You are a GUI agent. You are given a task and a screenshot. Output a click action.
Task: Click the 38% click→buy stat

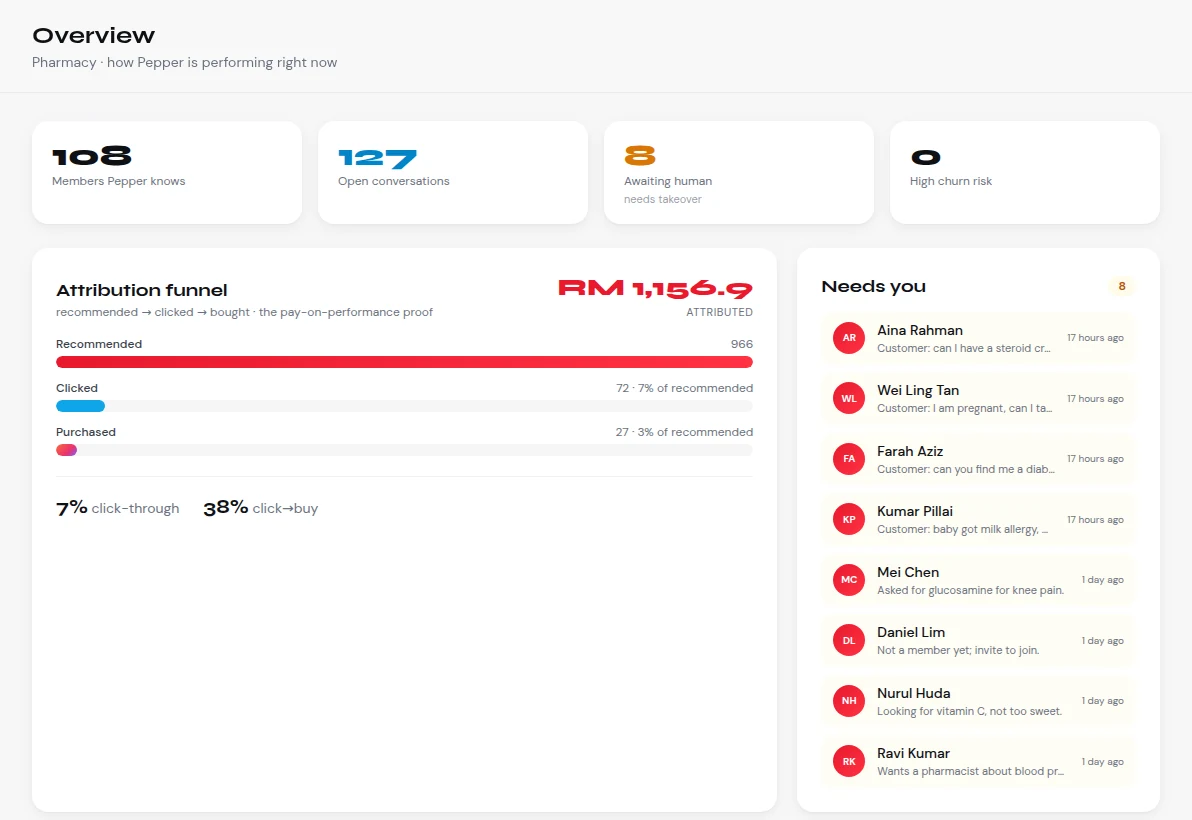point(261,508)
